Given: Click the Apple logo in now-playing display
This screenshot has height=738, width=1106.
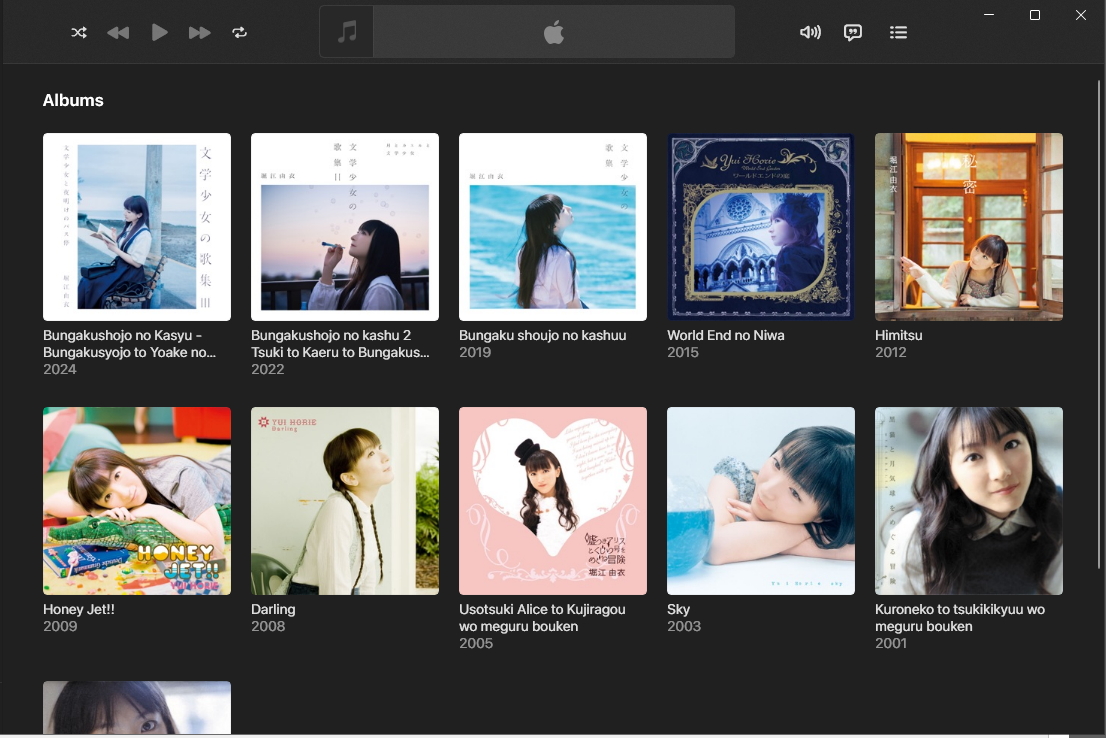Looking at the screenshot, I should pyautogui.click(x=554, y=32).
